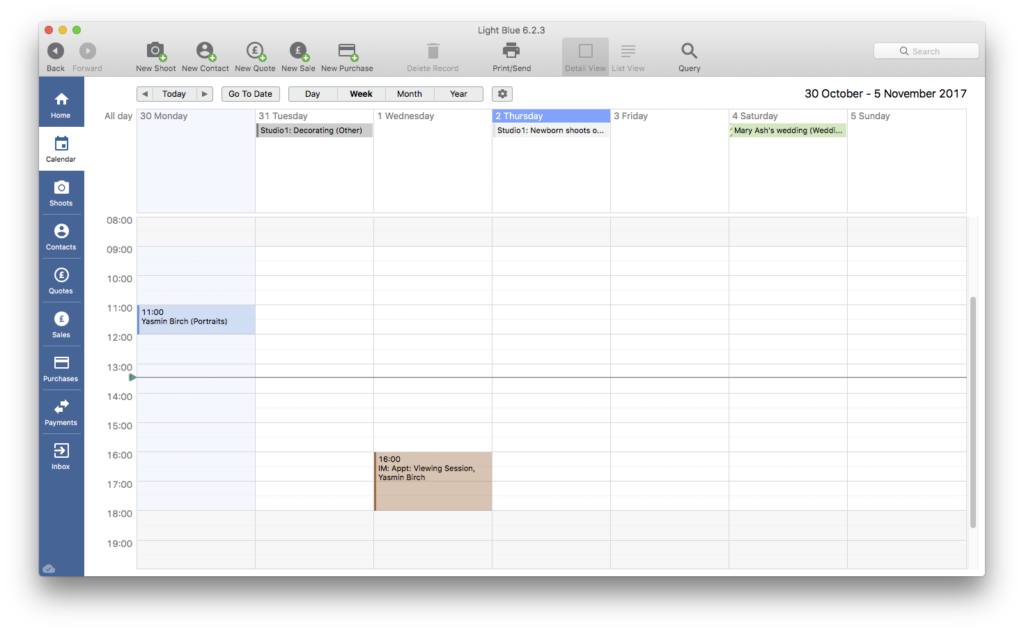Open the Go To Date picker
Viewport: 1024px width, 632px height.
250,93
